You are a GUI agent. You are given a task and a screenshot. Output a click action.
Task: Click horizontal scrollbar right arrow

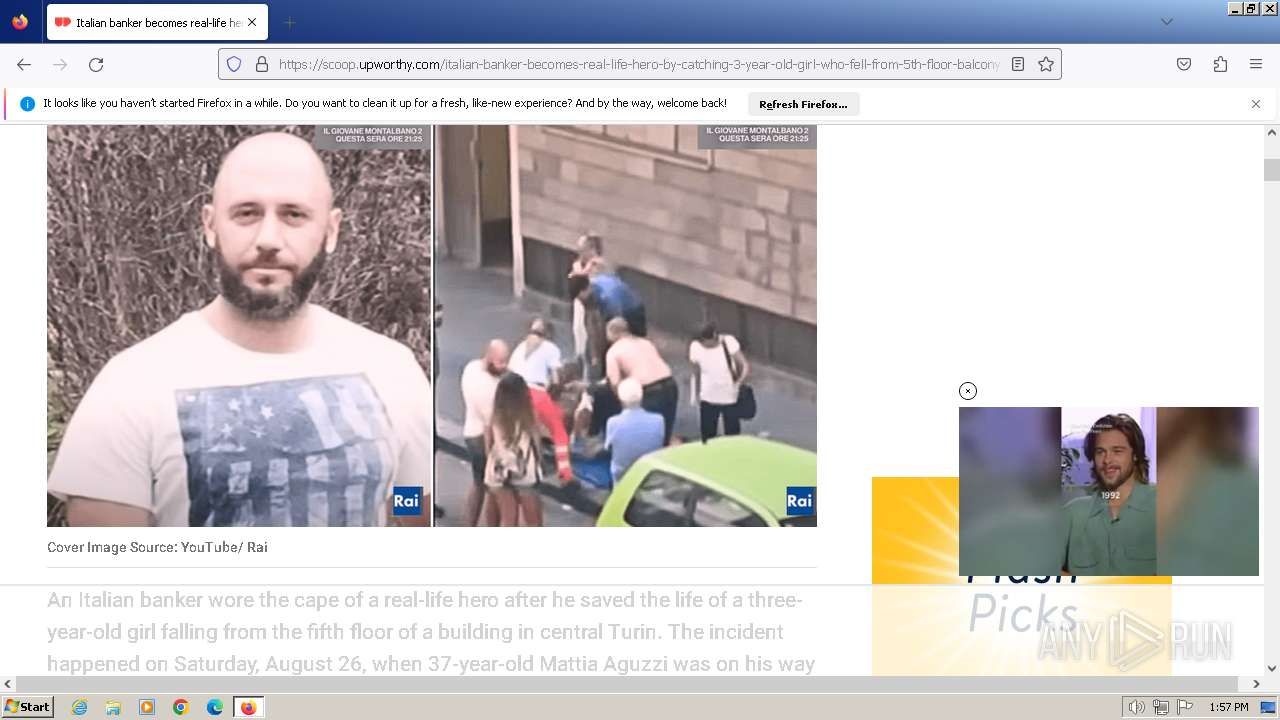[1257, 684]
